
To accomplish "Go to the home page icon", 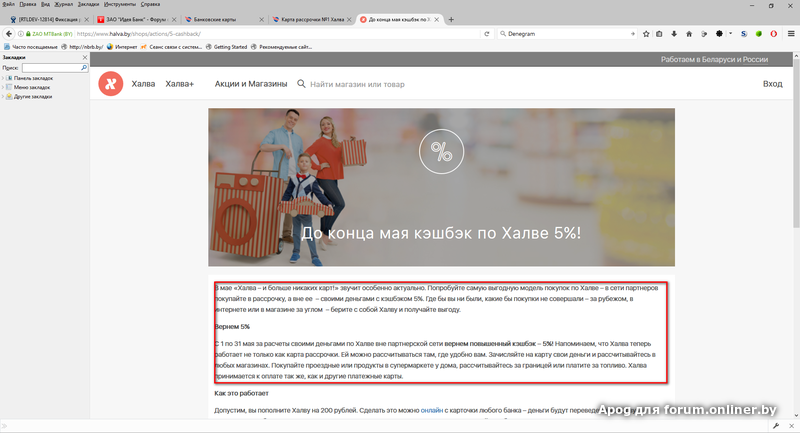I will point(689,34).
